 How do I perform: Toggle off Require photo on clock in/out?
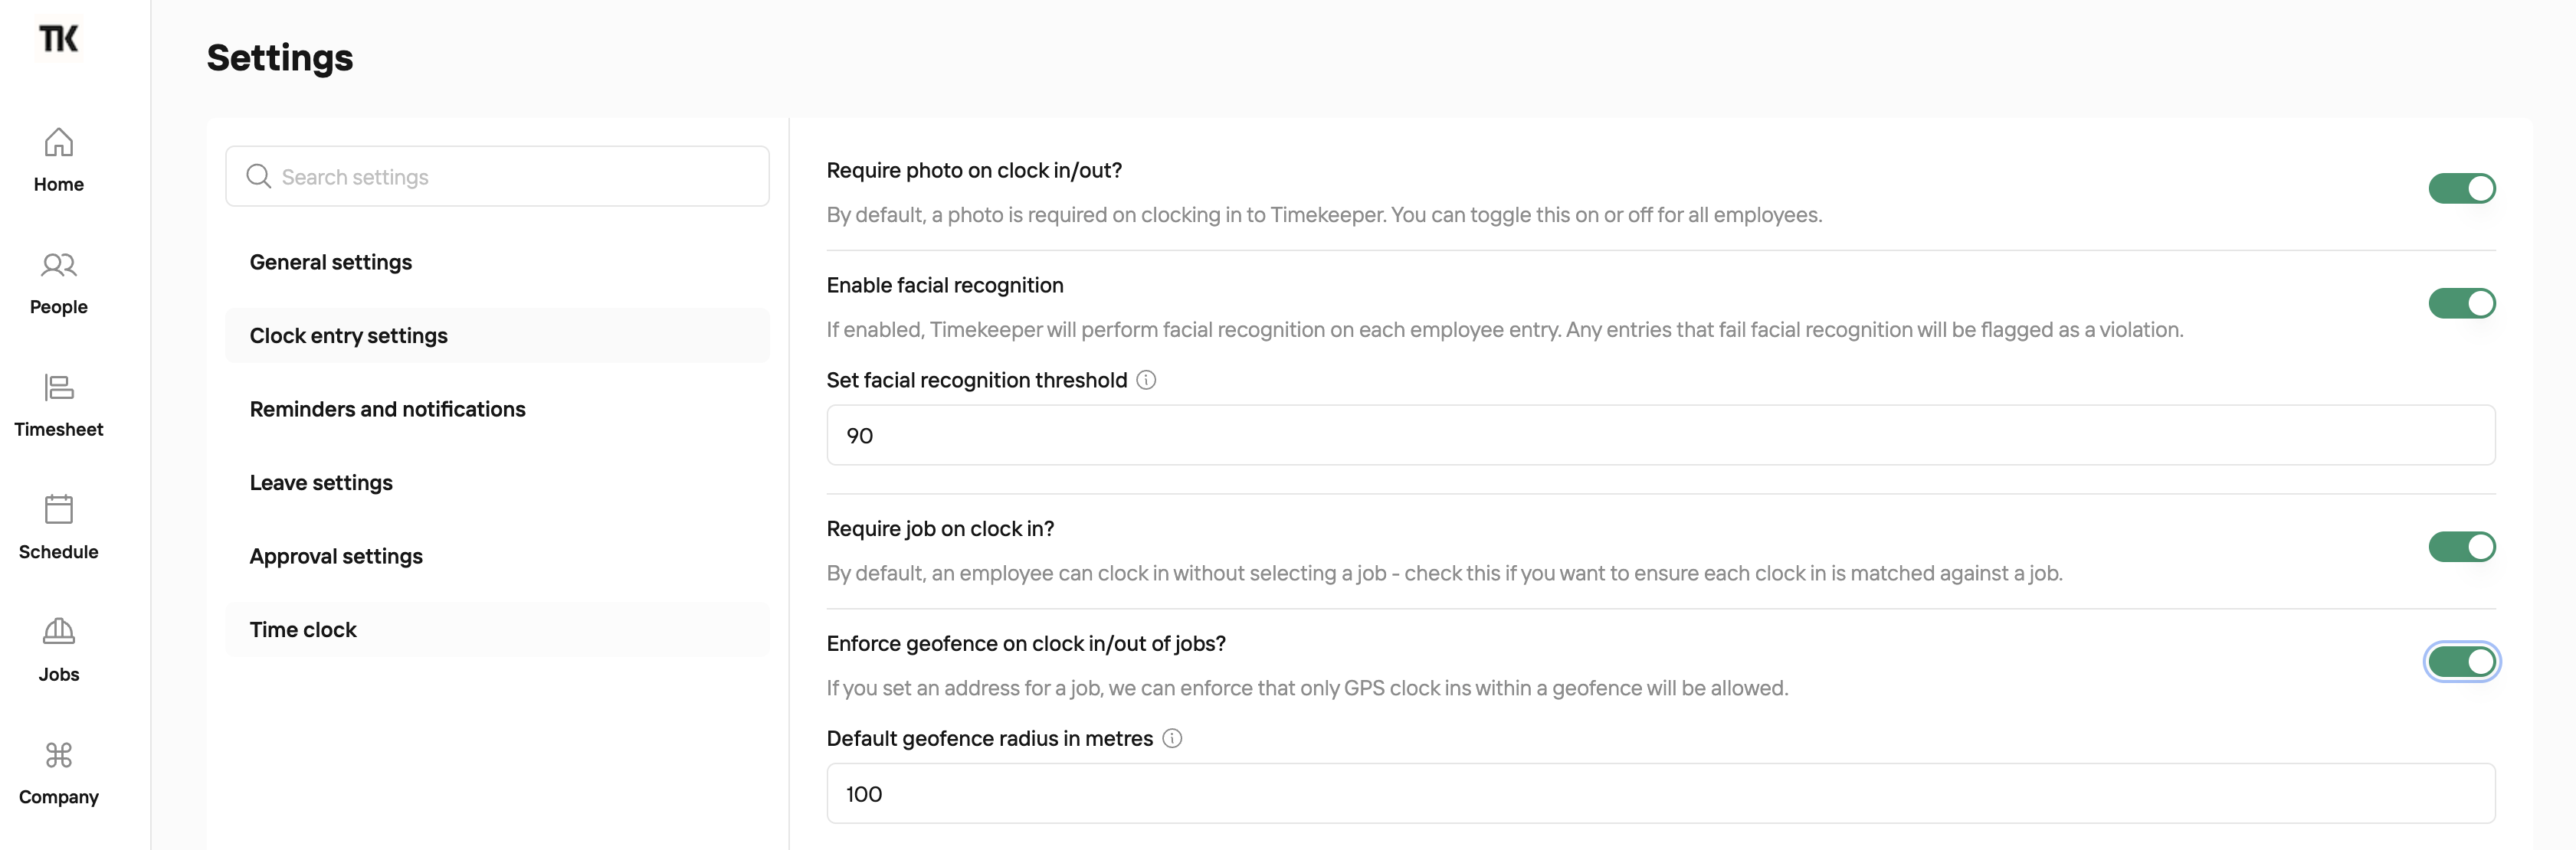(2461, 188)
